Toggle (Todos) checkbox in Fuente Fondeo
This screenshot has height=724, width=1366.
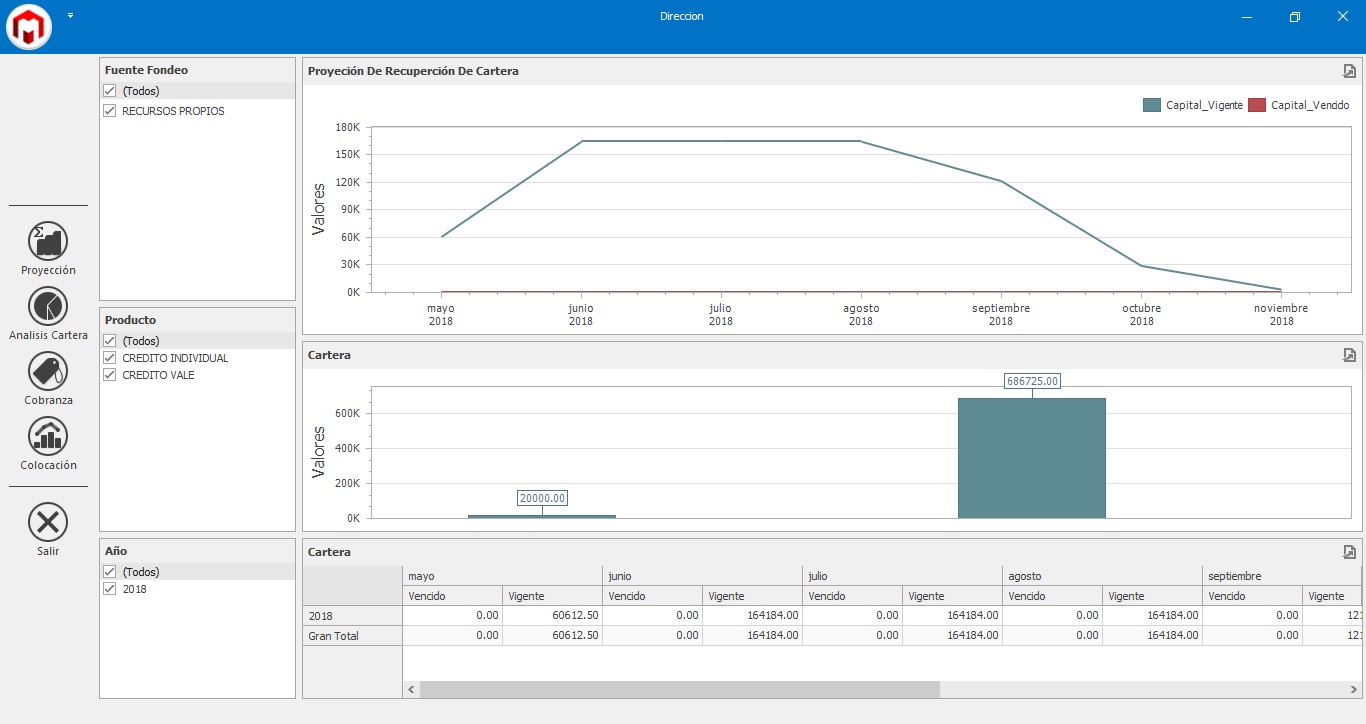click(x=110, y=91)
